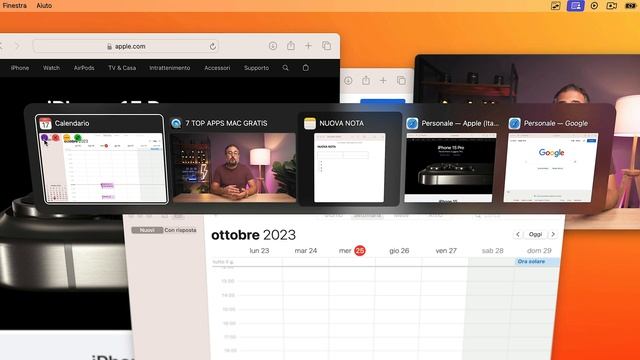Open AirPods section on Apple site
Screen dimensions: 640x360
pos(84,68)
